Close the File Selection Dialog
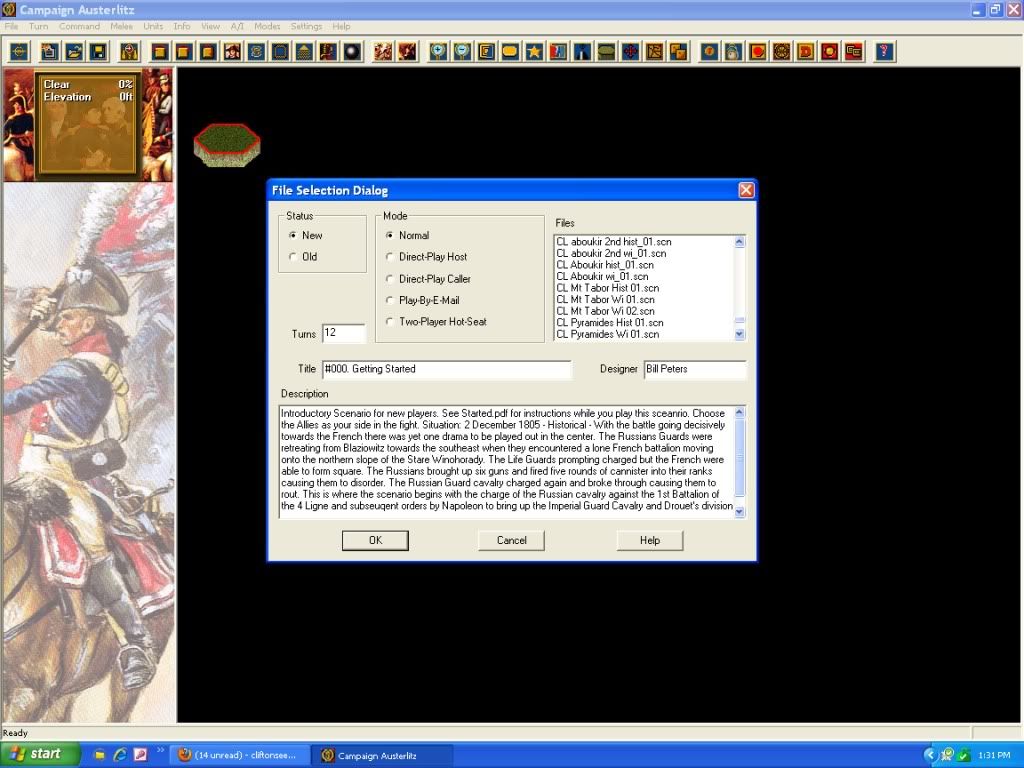This screenshot has width=1024, height=768. tap(746, 190)
